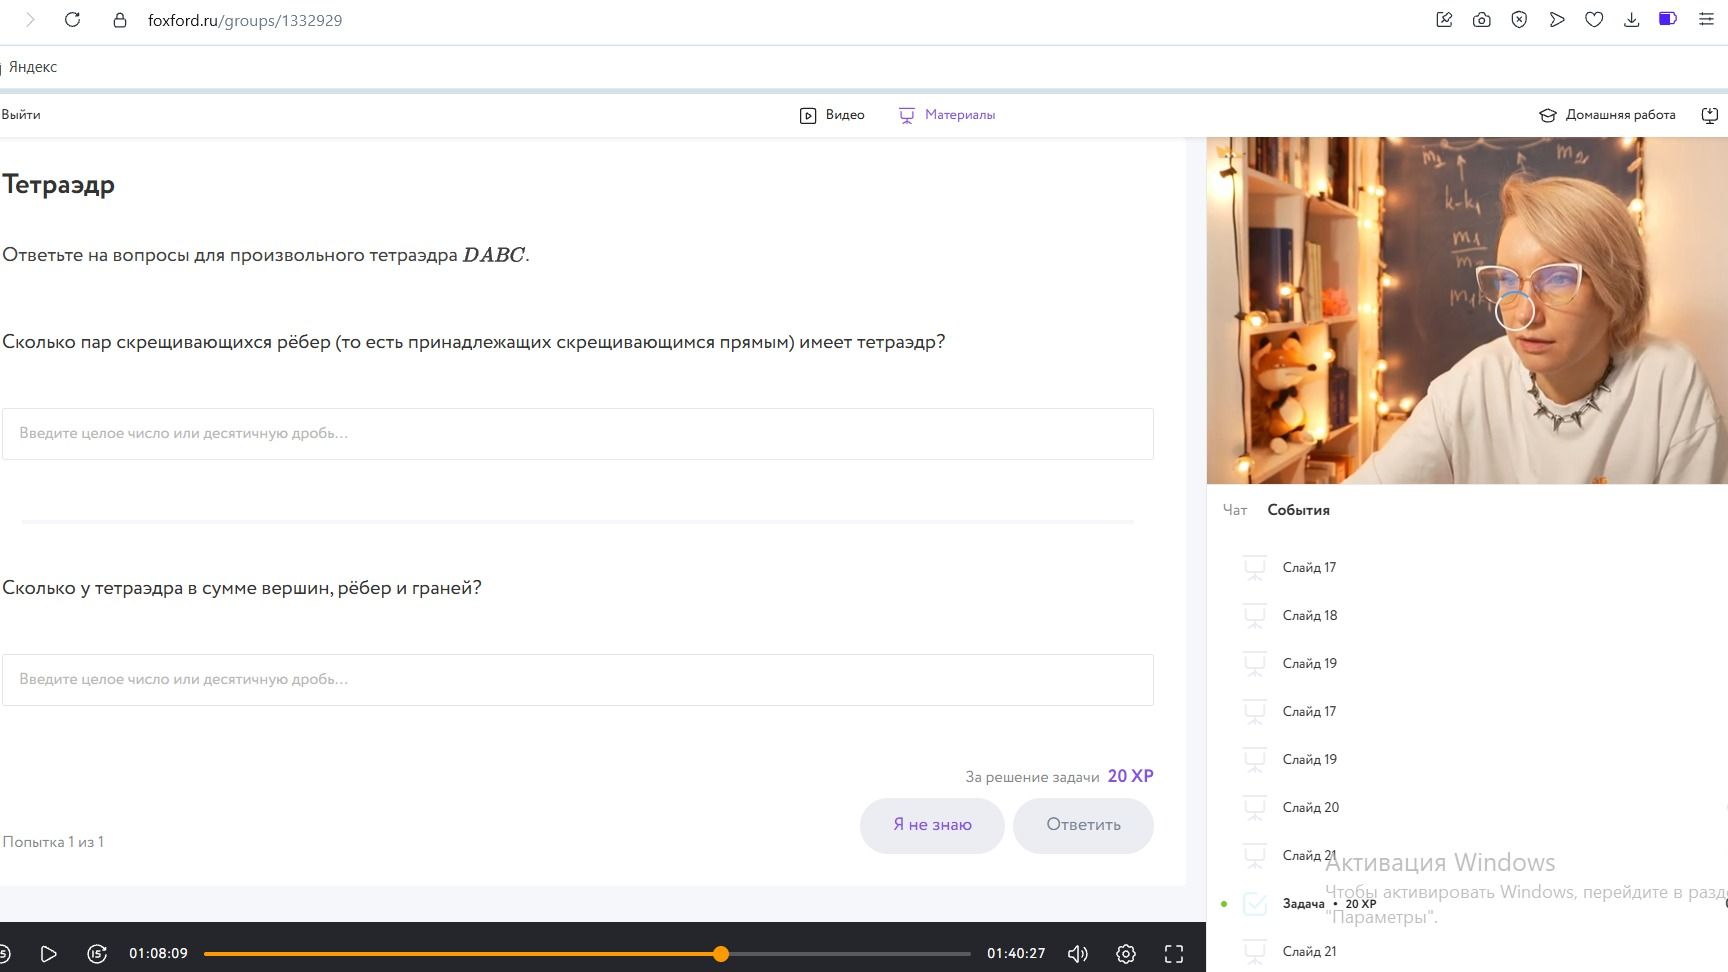
Task: Click the teacher webcam video thumbnail
Action: coord(1467,311)
